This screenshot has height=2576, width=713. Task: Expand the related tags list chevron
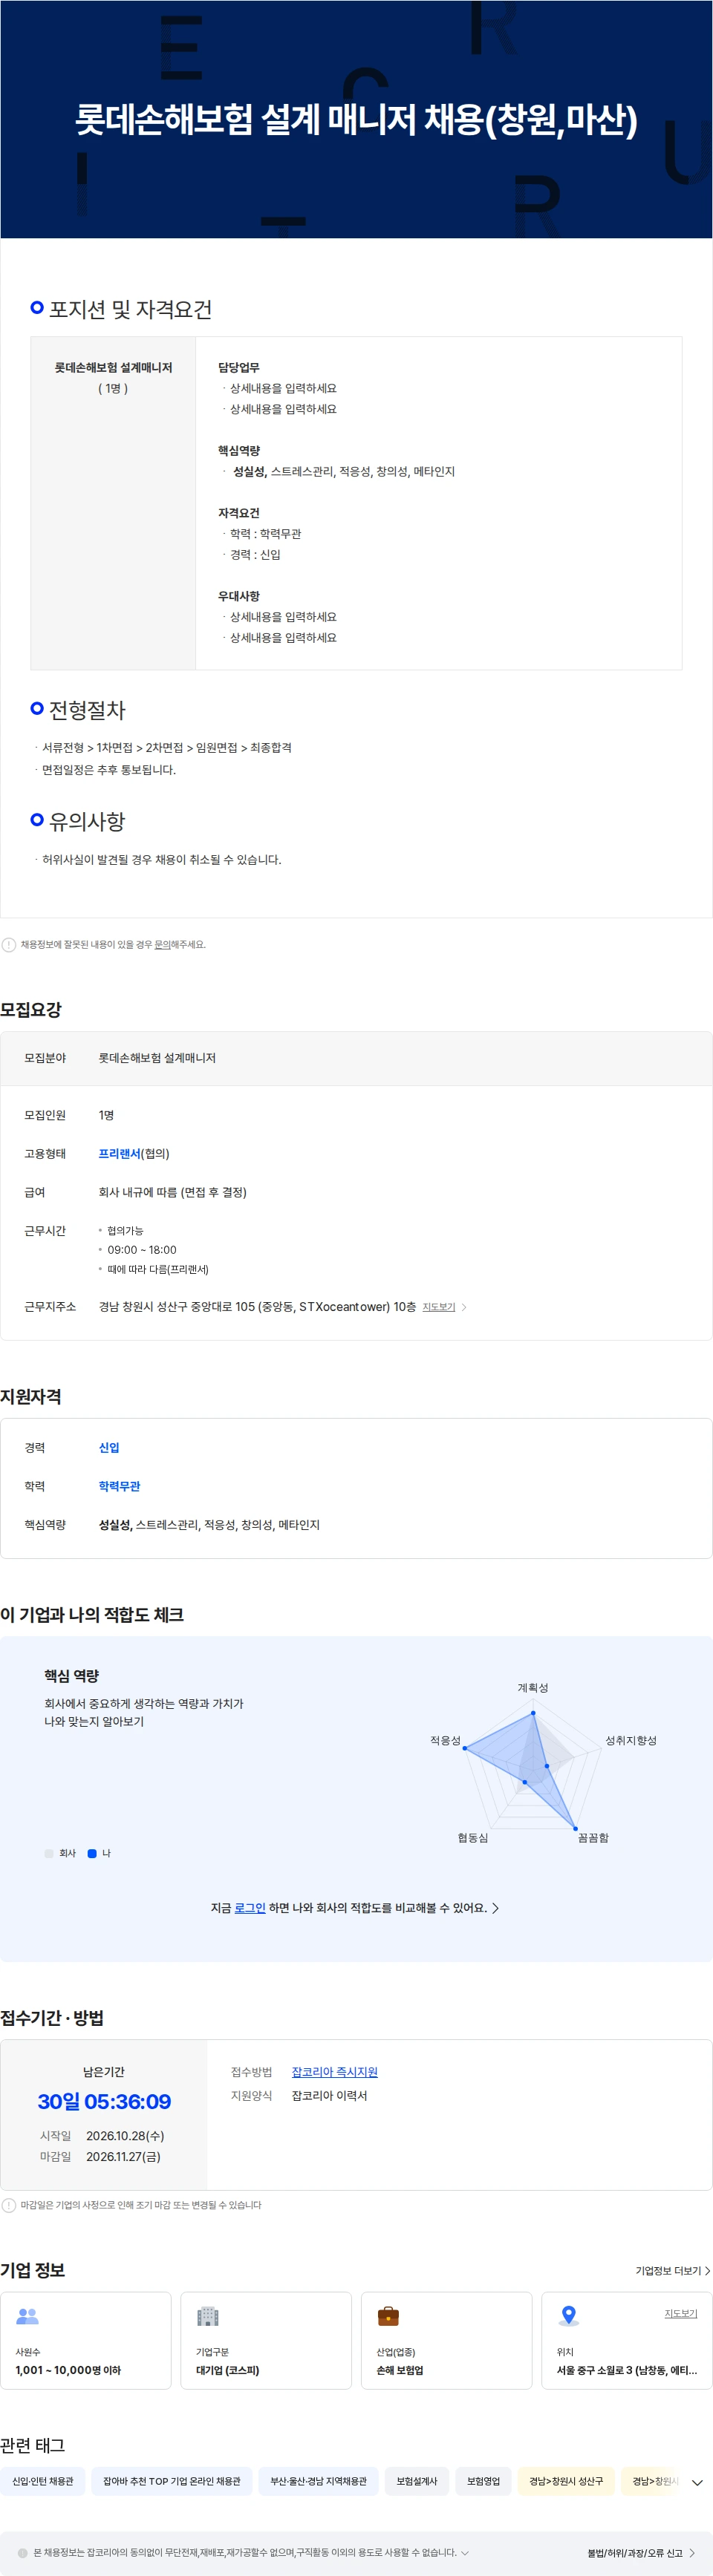pyautogui.click(x=697, y=2483)
